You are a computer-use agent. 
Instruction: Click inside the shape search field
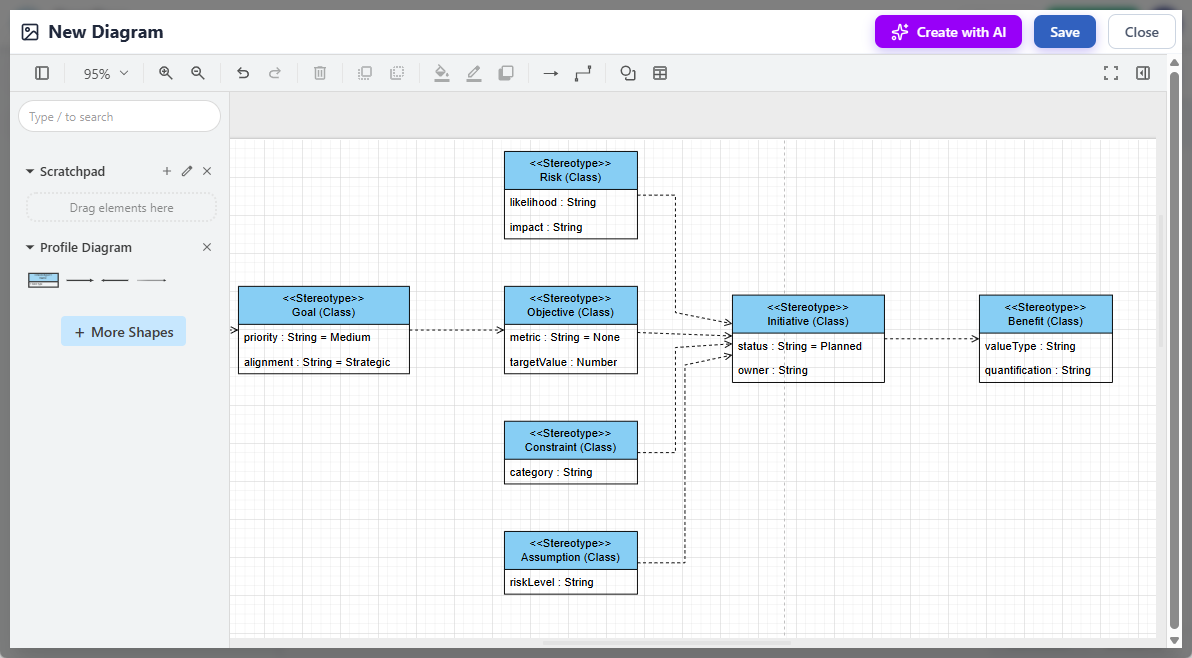click(119, 115)
